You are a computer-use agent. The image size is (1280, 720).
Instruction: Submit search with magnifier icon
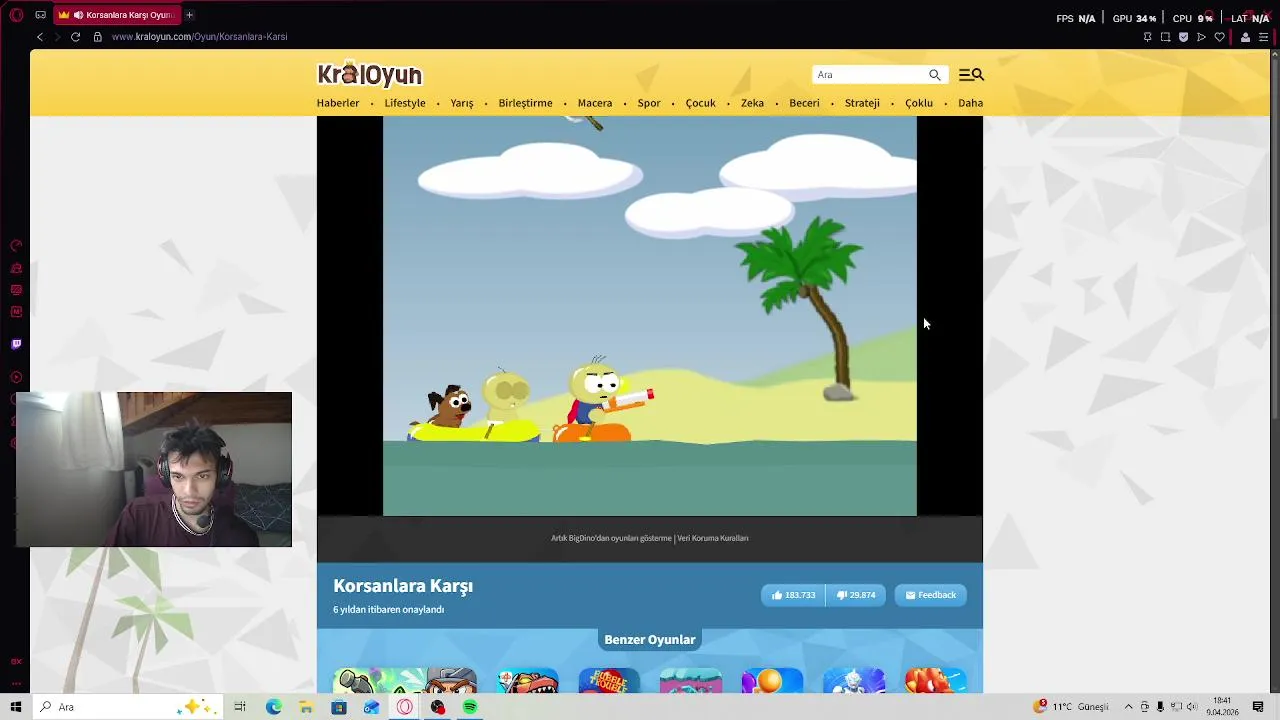coord(935,75)
